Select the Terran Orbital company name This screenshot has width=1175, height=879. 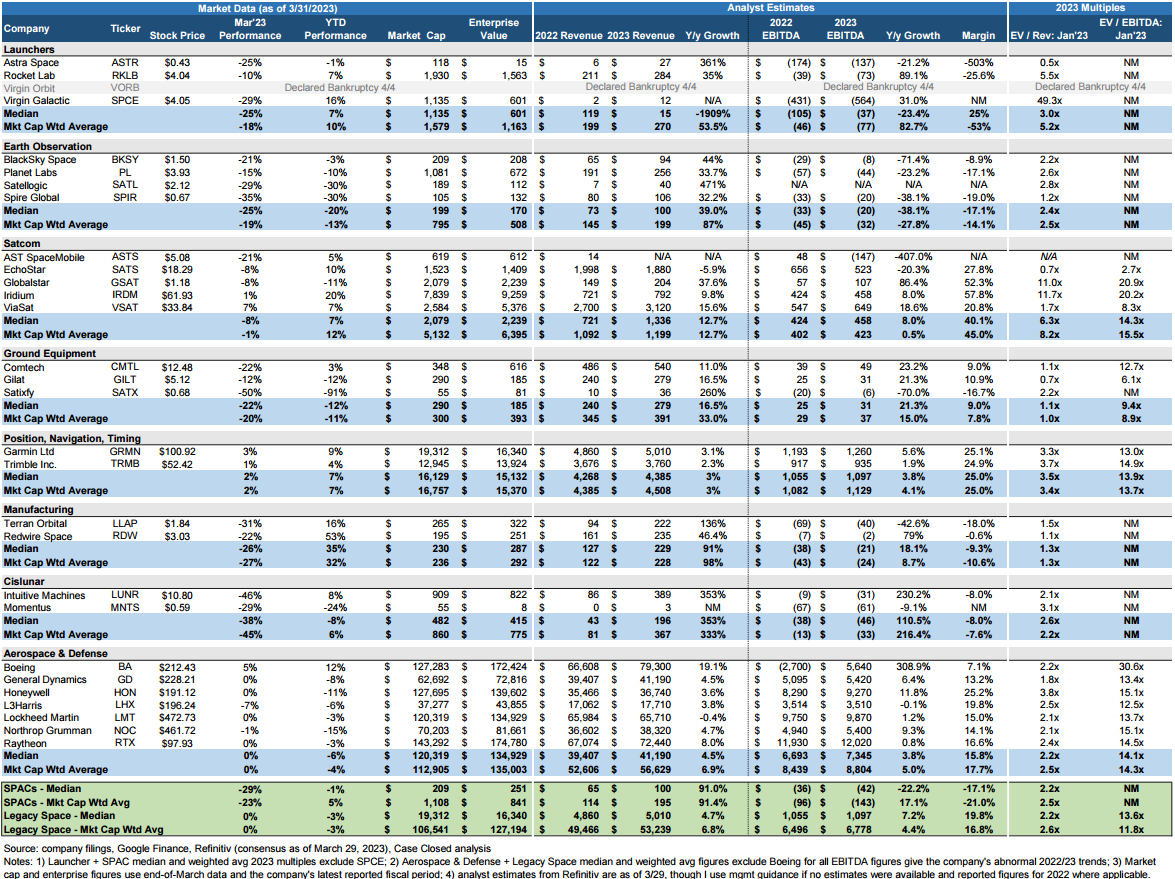click(x=35, y=524)
